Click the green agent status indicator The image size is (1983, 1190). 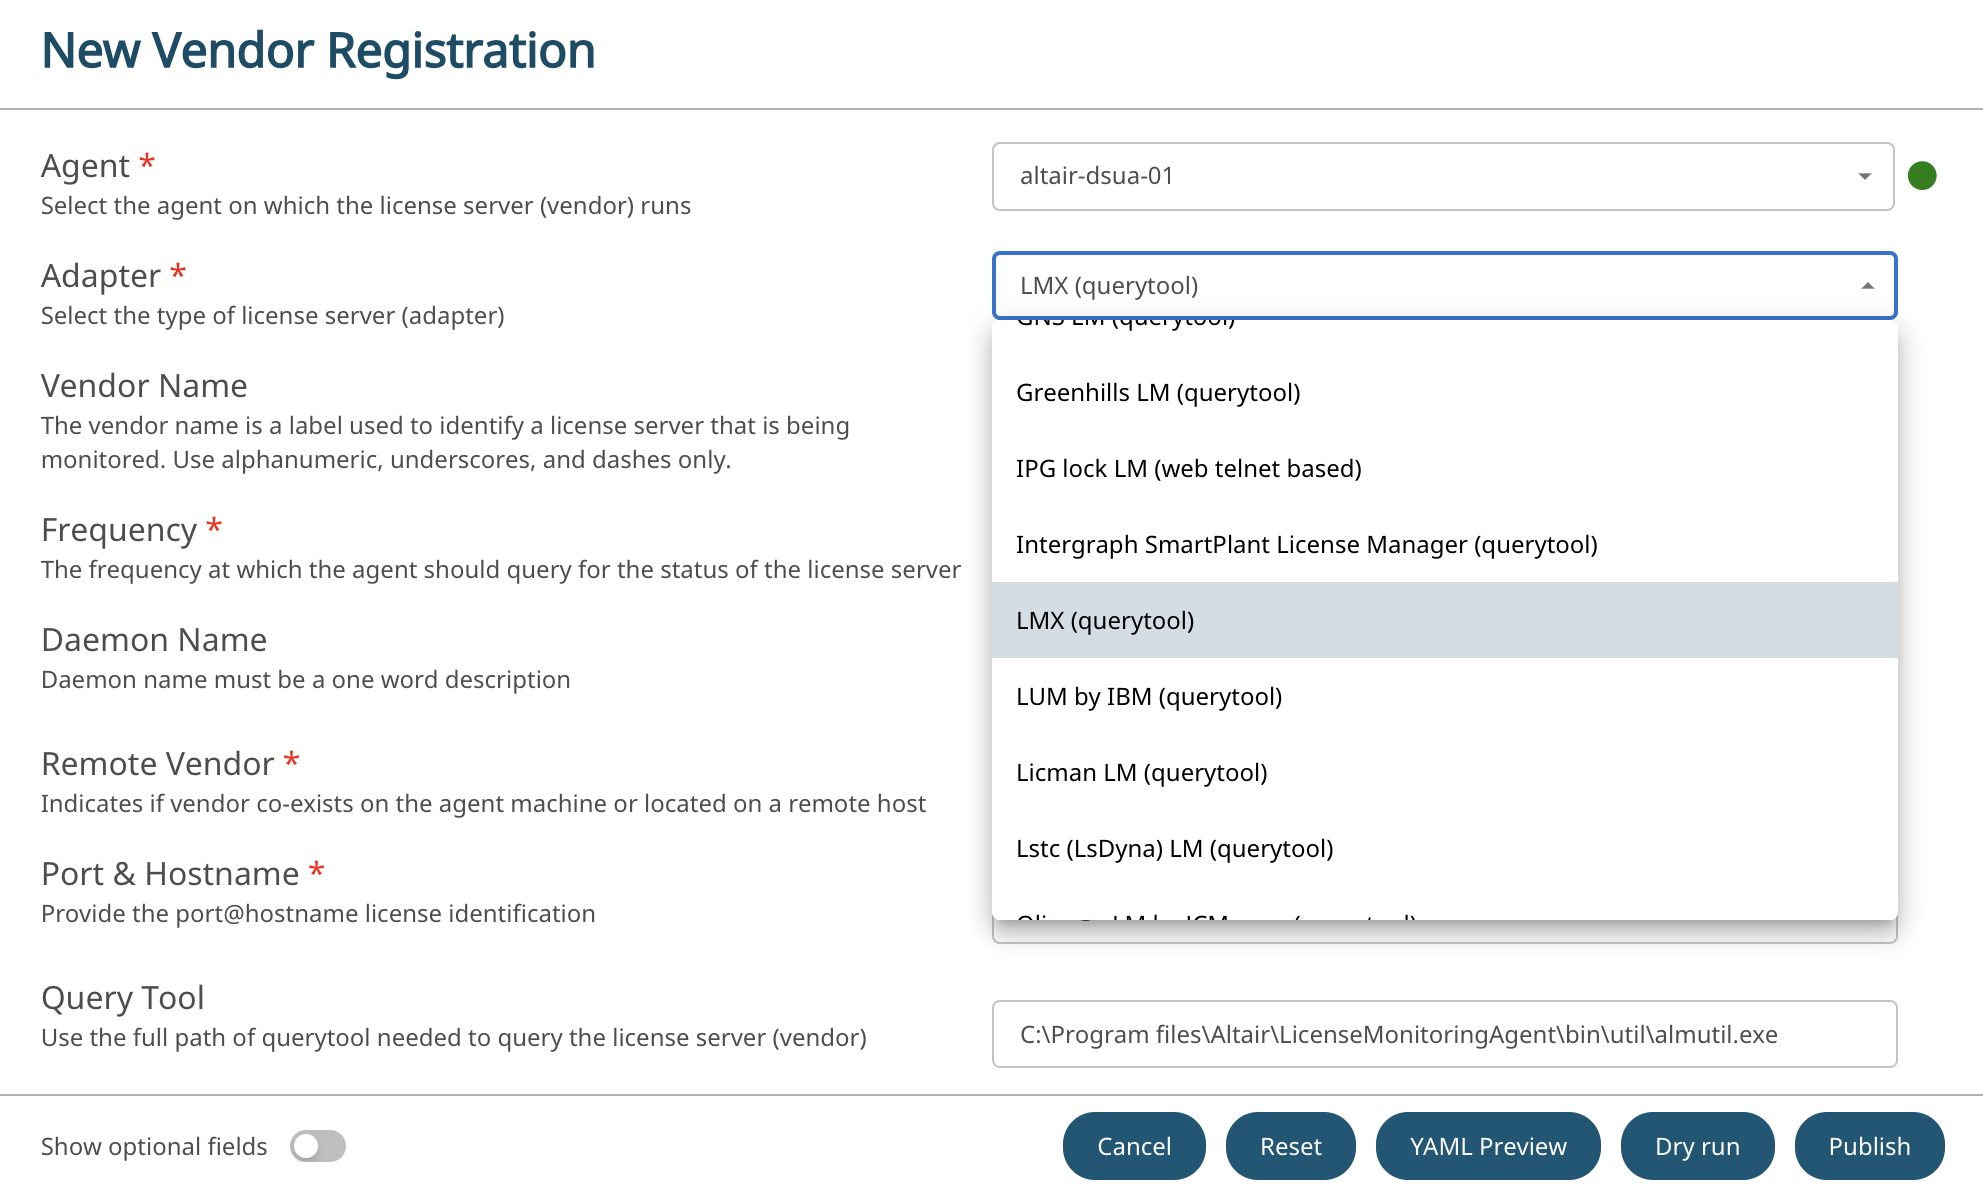click(x=1922, y=176)
